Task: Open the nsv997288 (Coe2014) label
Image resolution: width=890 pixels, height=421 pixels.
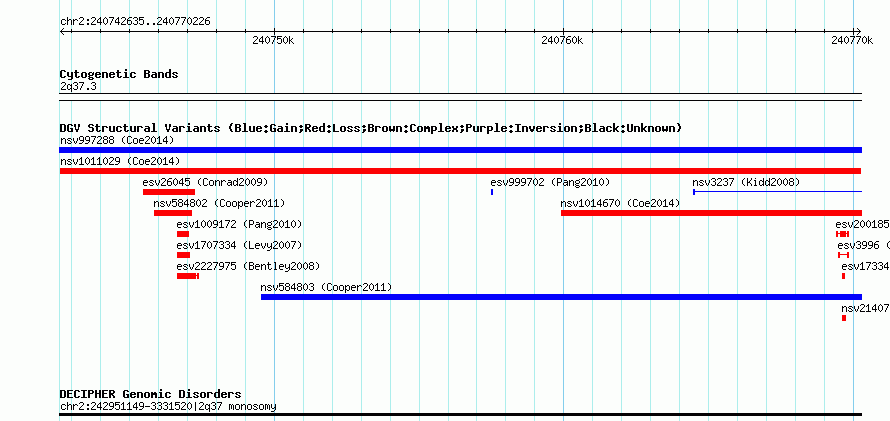Action: (117, 140)
